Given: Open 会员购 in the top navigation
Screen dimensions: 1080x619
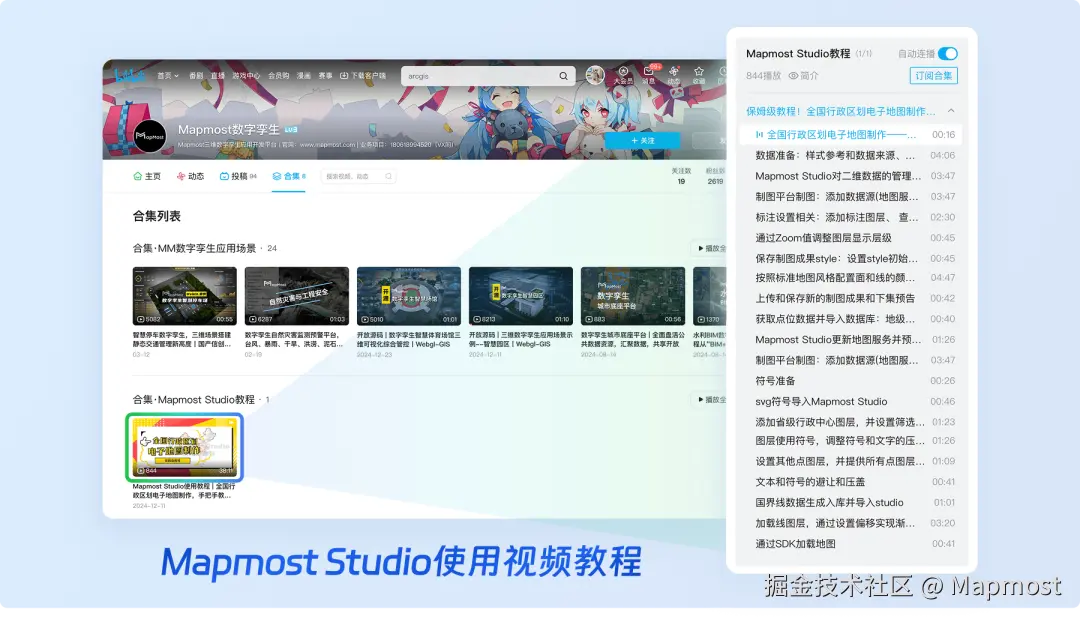Looking at the screenshot, I should click(x=278, y=76).
